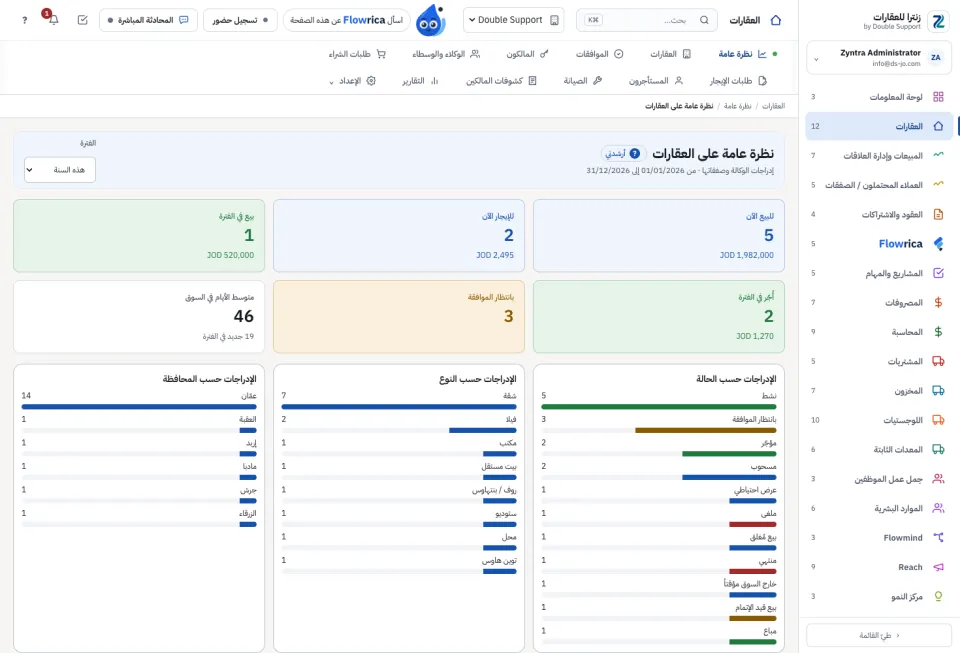The image size is (960, 653).
Task: Open جمل عمل الموظفين in sidebar
Action: (x=879, y=479)
